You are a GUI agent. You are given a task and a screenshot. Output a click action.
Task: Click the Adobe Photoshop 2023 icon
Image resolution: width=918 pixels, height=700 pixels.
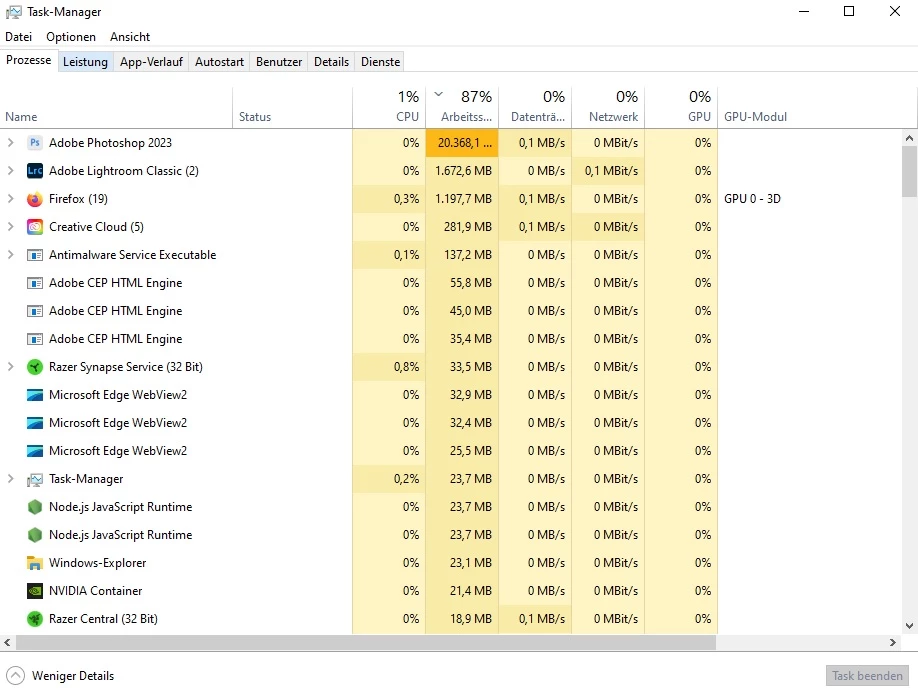[35, 143]
